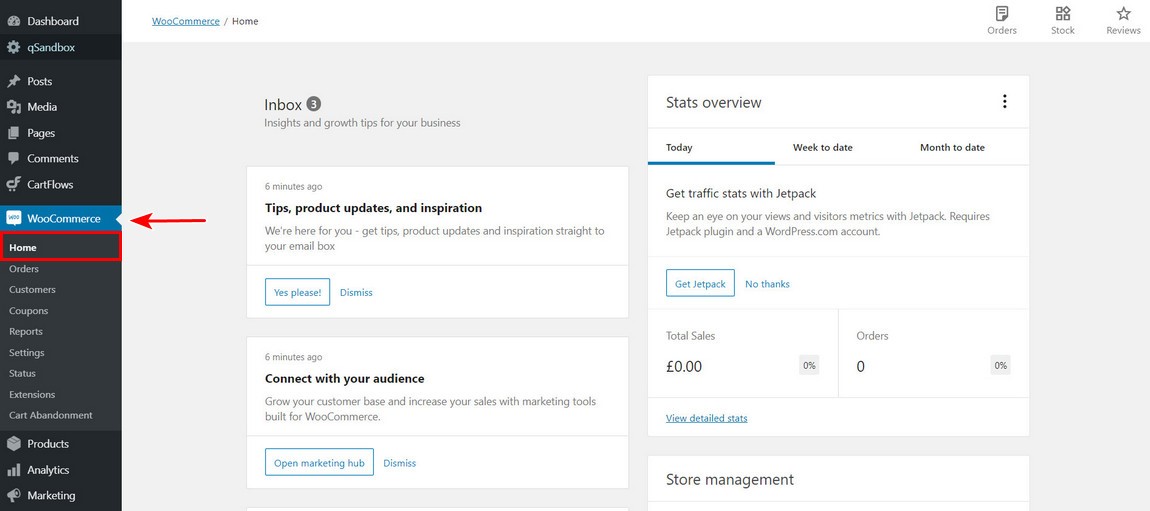The width and height of the screenshot is (1150, 511).
Task: Click the Tips, product updates, and inspiration title
Action: 373,208
